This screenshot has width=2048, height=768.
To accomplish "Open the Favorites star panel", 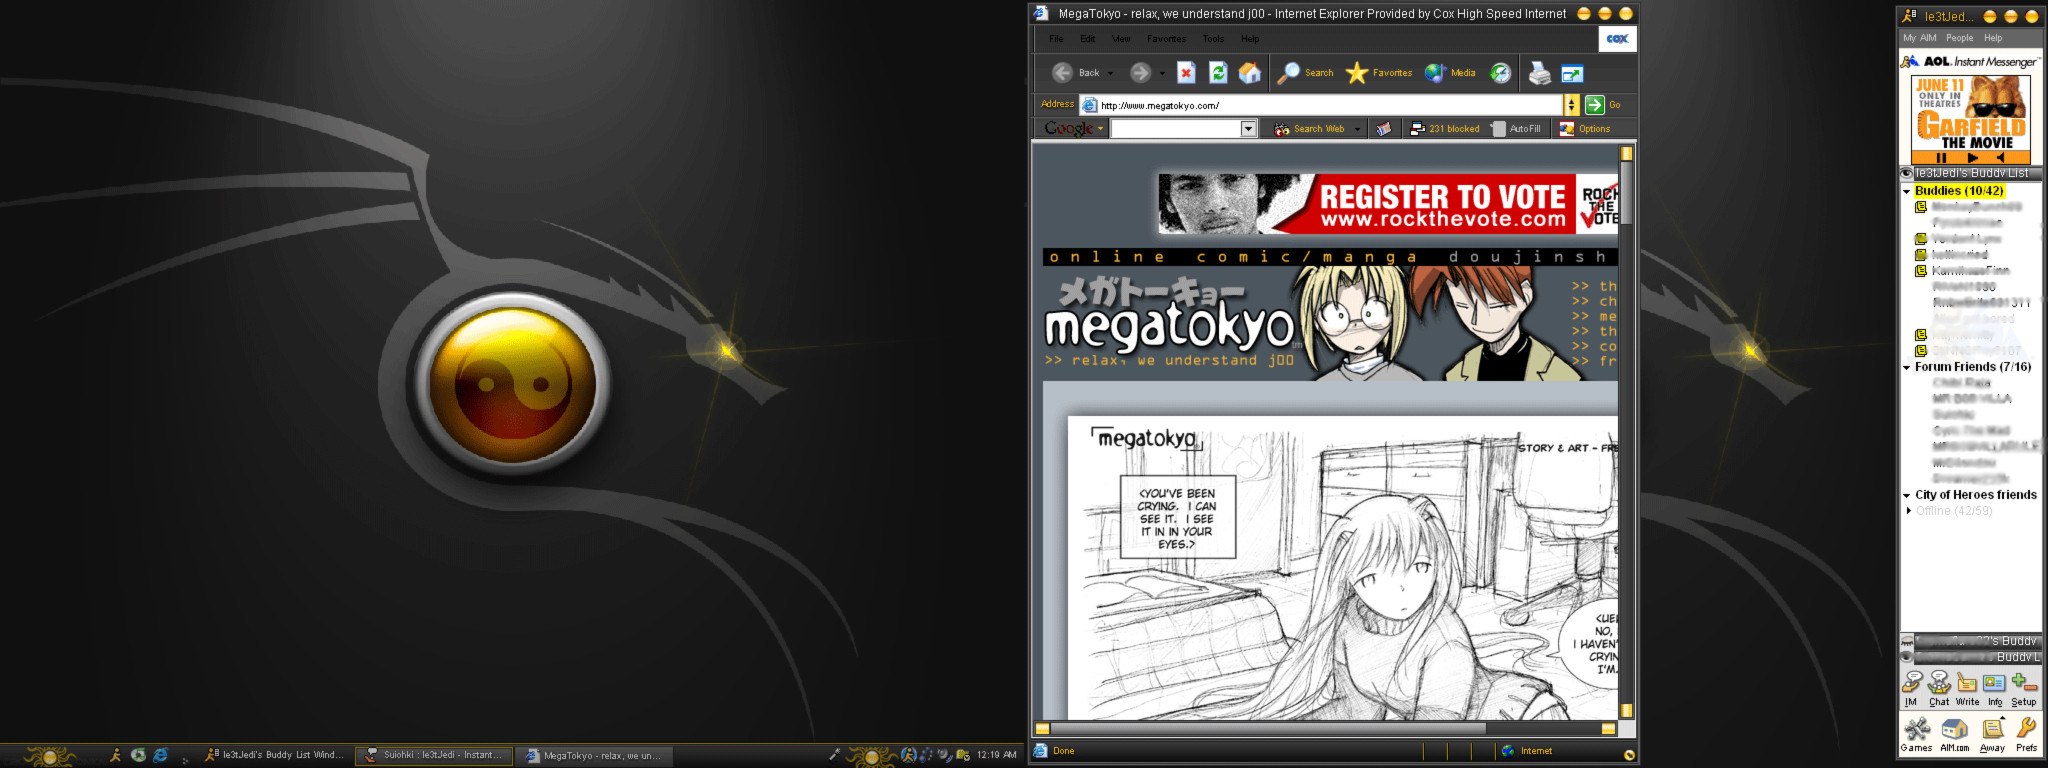I will (1379, 73).
